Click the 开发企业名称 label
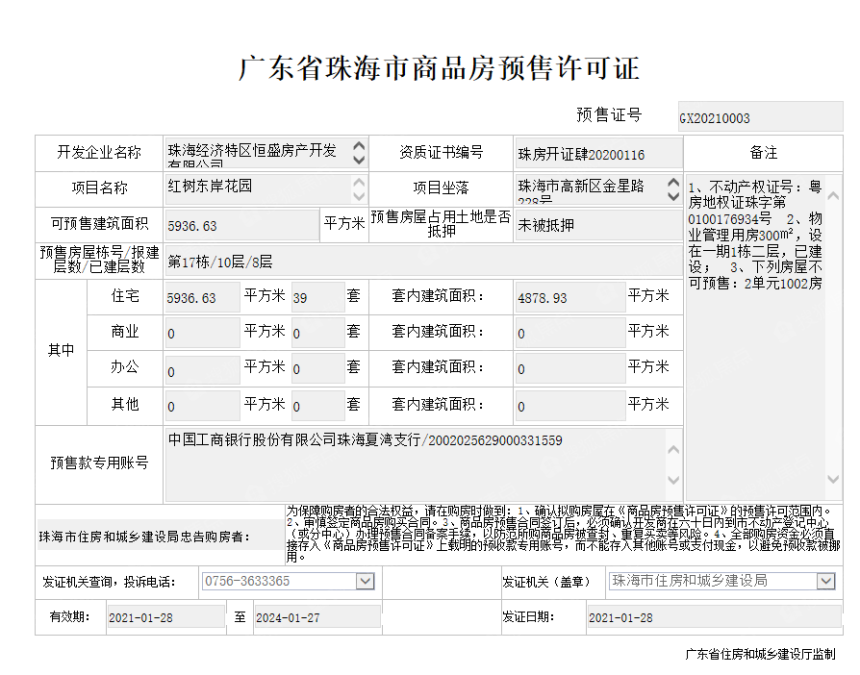The width and height of the screenshot is (860, 675). 99,152
